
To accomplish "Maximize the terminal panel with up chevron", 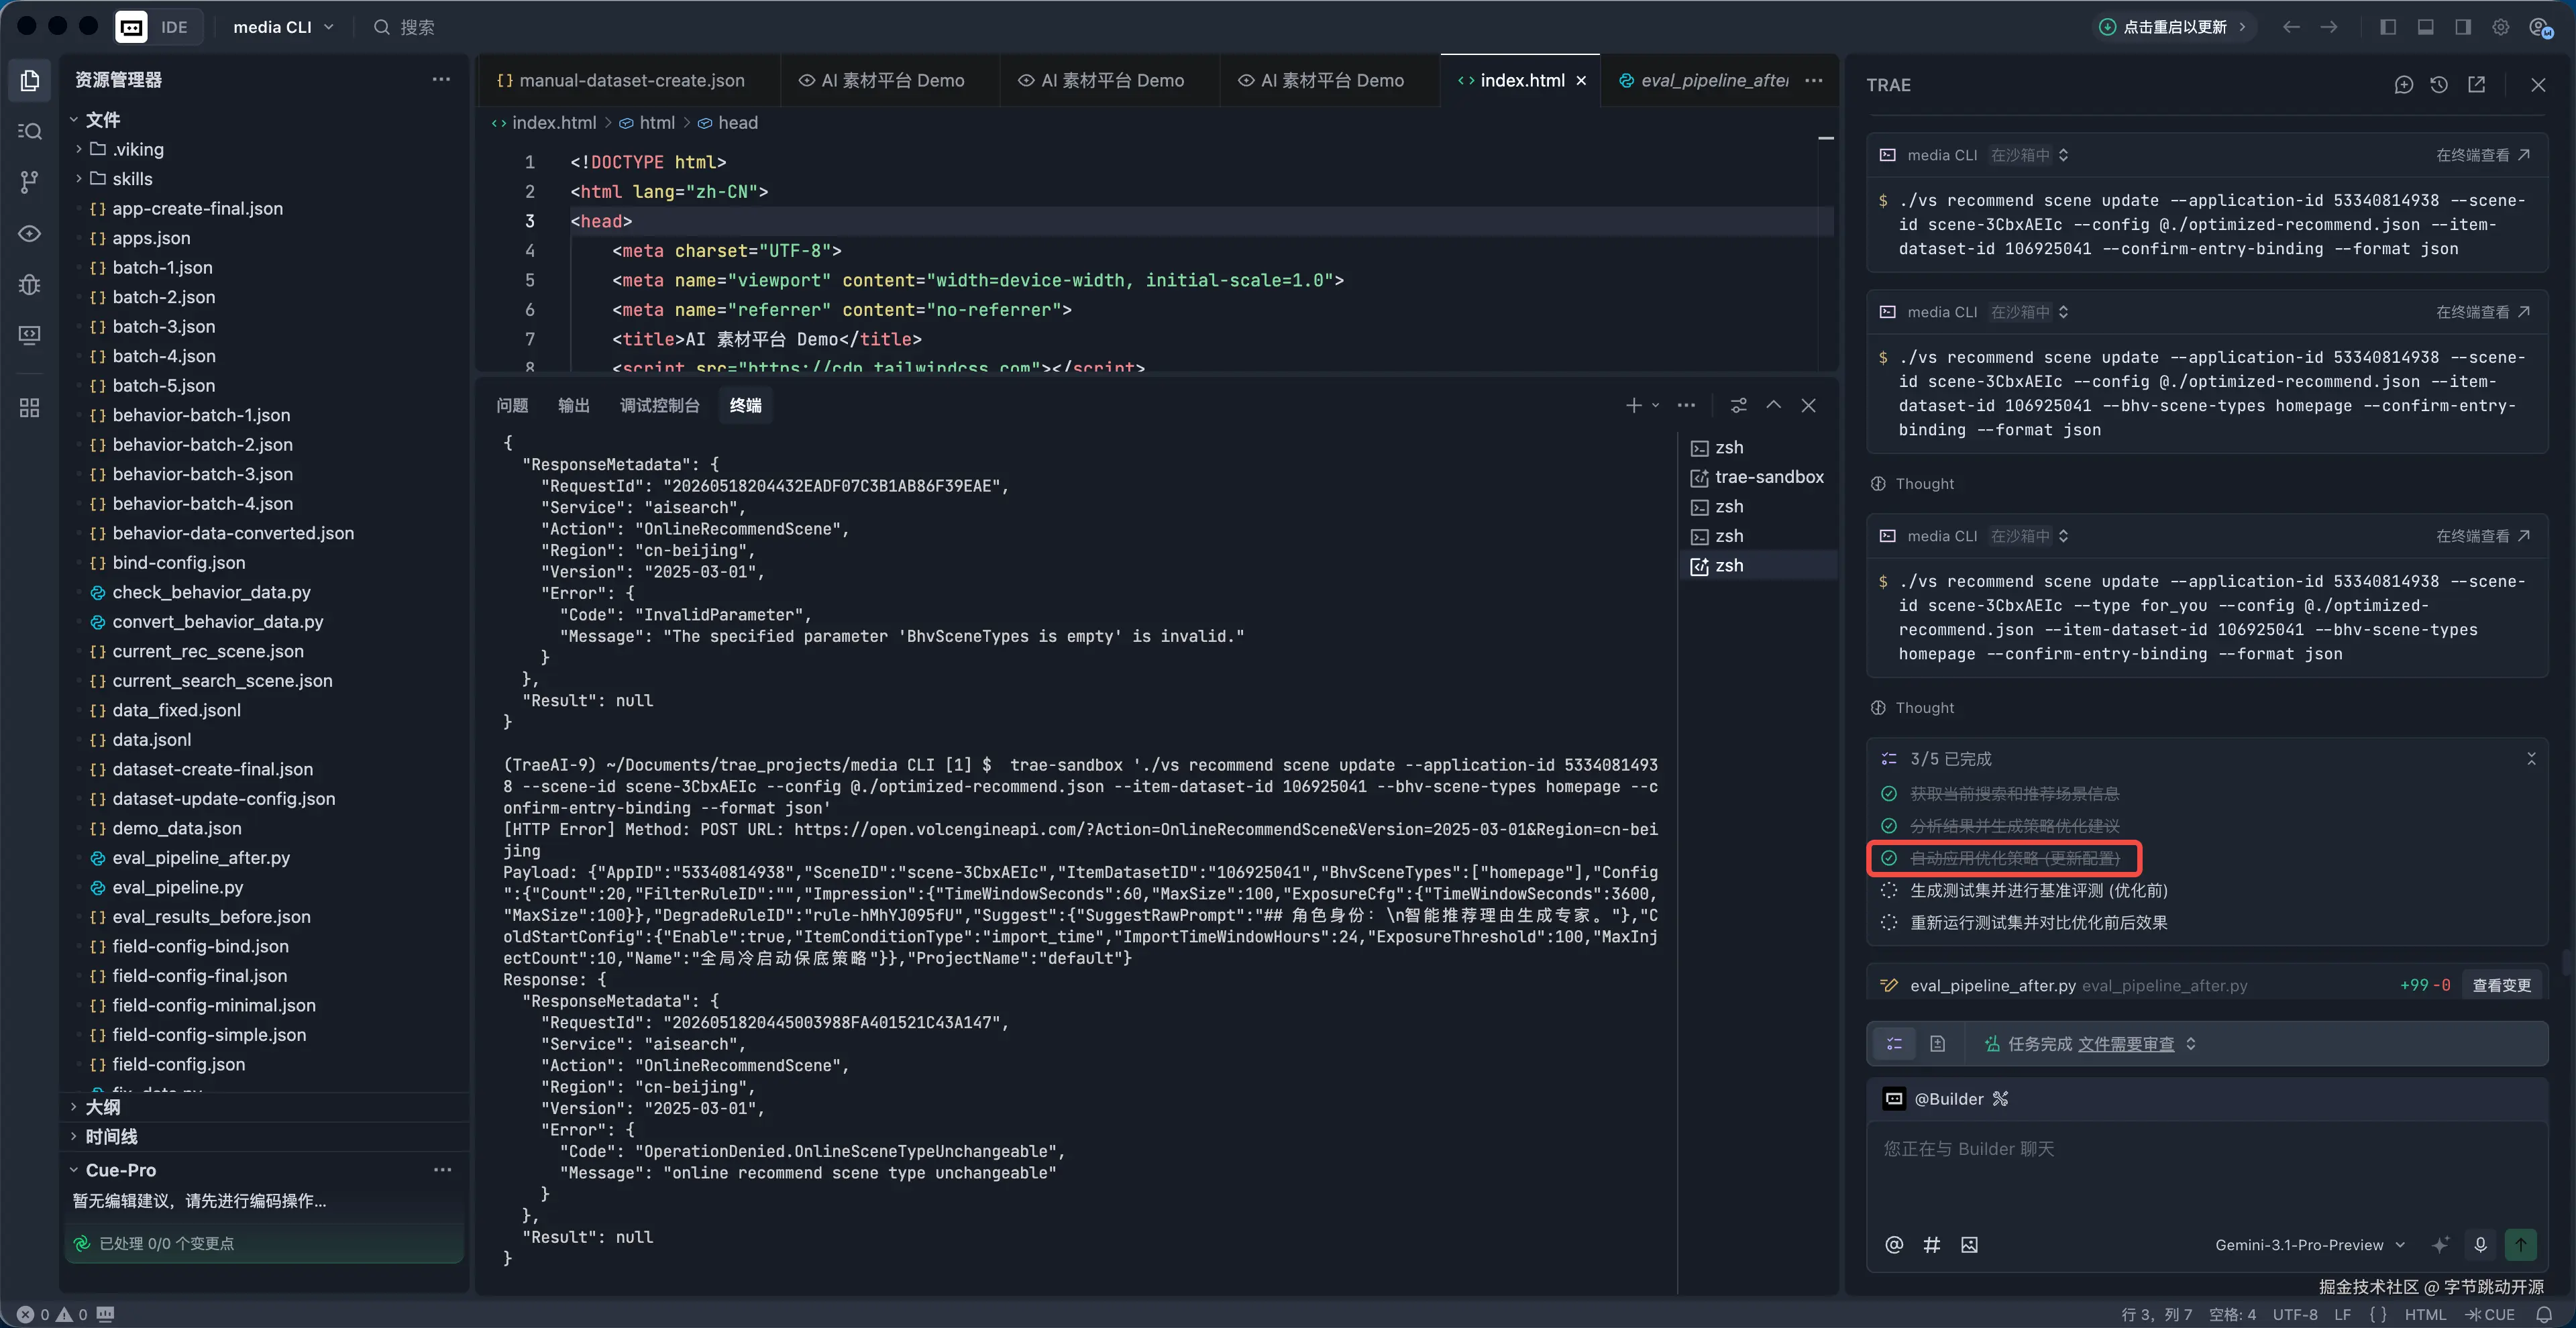I will 1773,405.
